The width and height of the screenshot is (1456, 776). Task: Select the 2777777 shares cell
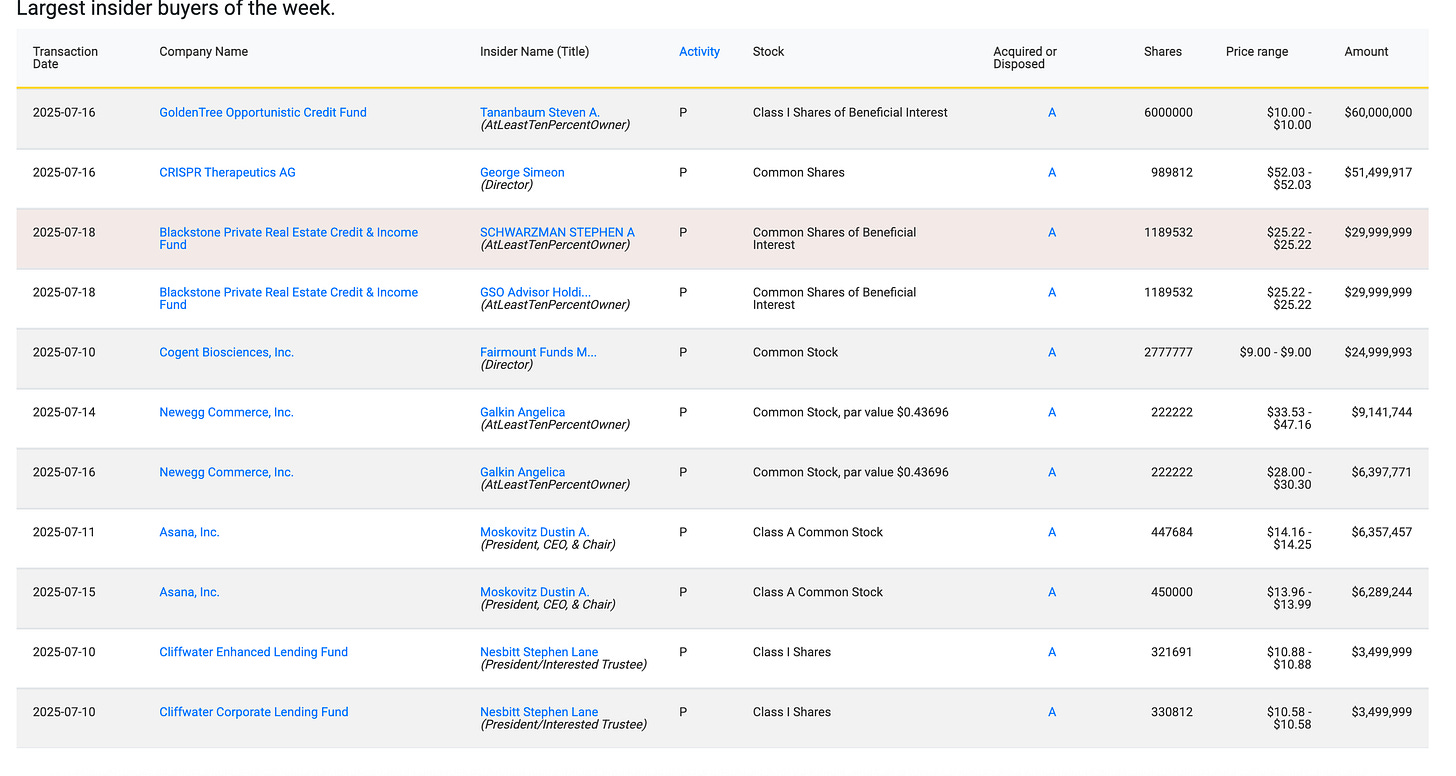(1168, 353)
